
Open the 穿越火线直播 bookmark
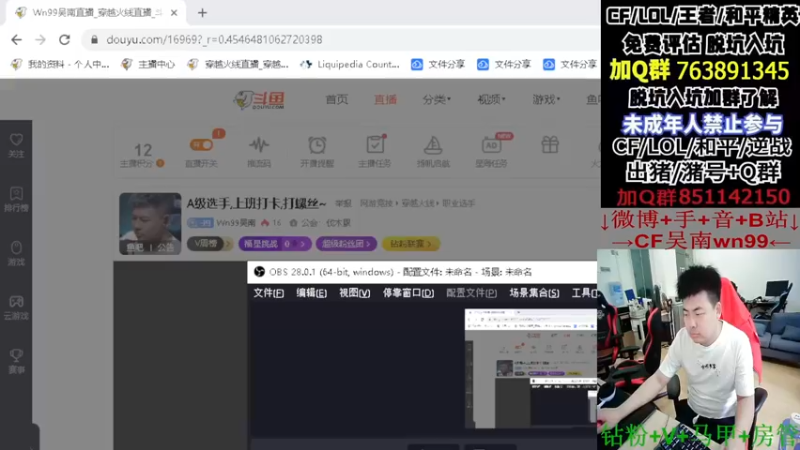[x=238, y=64]
